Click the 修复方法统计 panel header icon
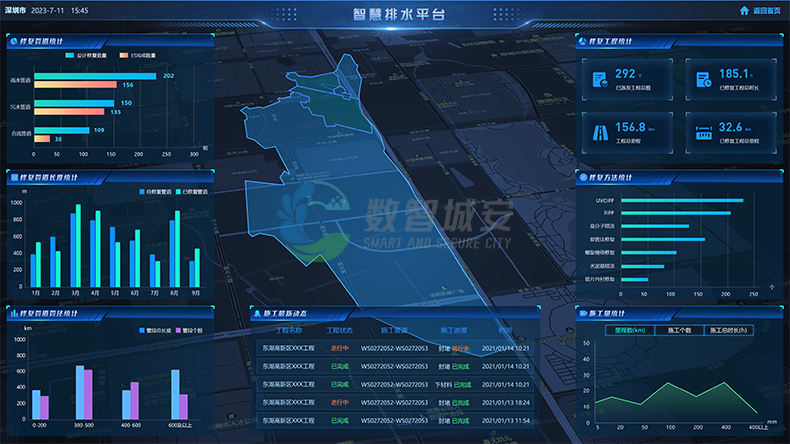This screenshot has width=790, height=444. pyautogui.click(x=584, y=177)
